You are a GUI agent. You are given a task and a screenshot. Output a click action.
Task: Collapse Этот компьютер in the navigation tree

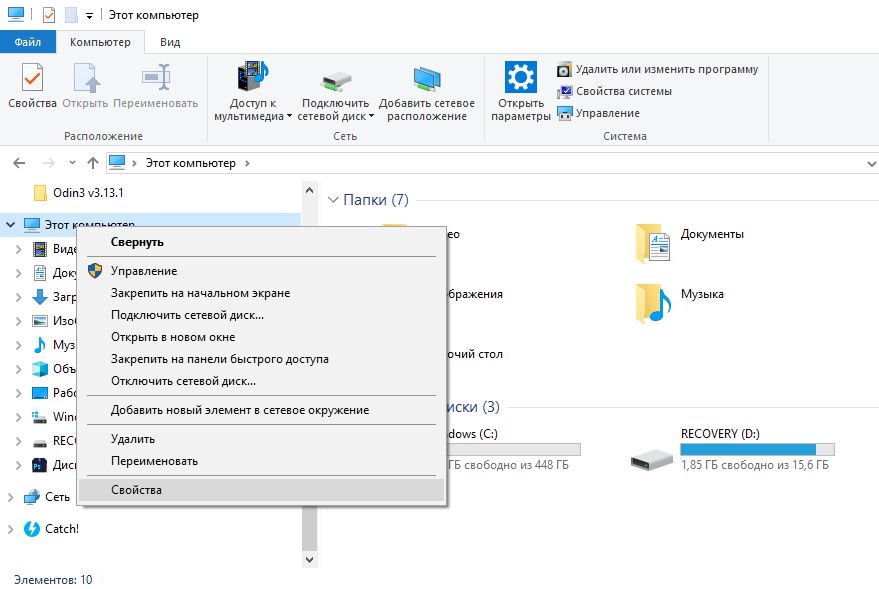coord(9,224)
